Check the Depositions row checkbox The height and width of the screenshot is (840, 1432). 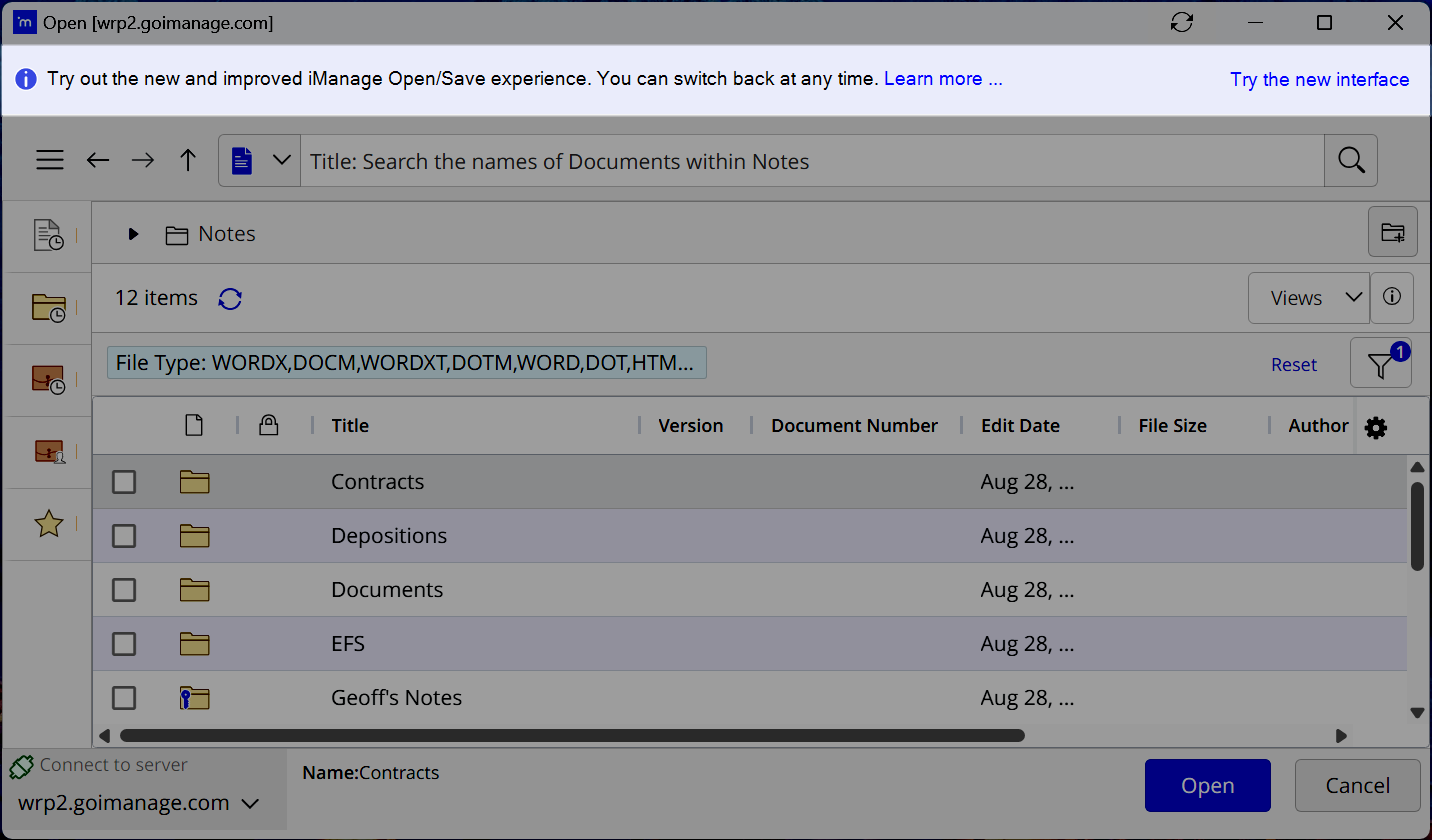[x=123, y=535]
